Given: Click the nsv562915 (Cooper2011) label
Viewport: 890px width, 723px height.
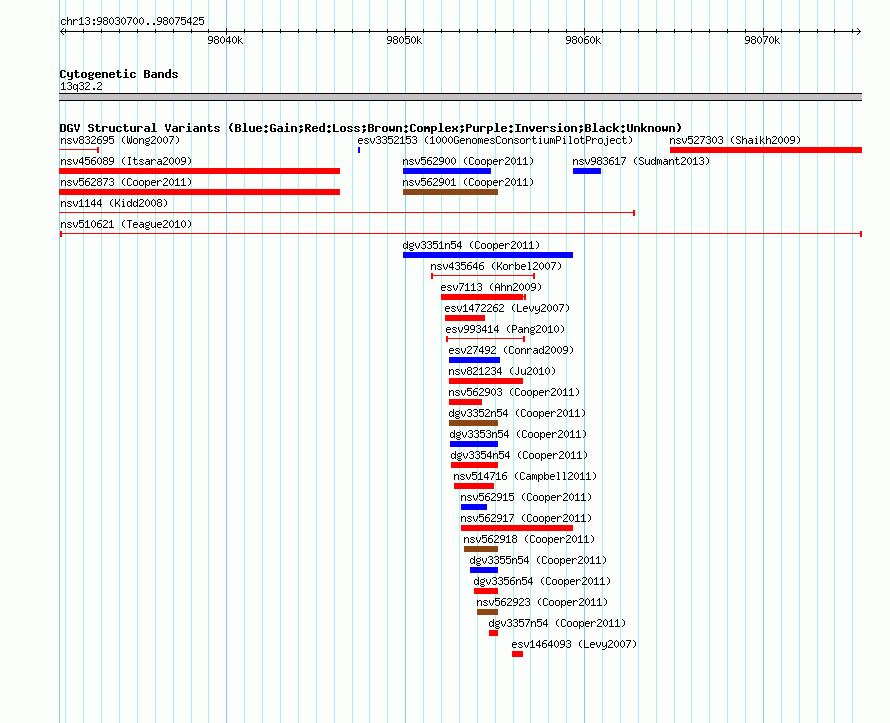Looking at the screenshot, I should click(526, 497).
